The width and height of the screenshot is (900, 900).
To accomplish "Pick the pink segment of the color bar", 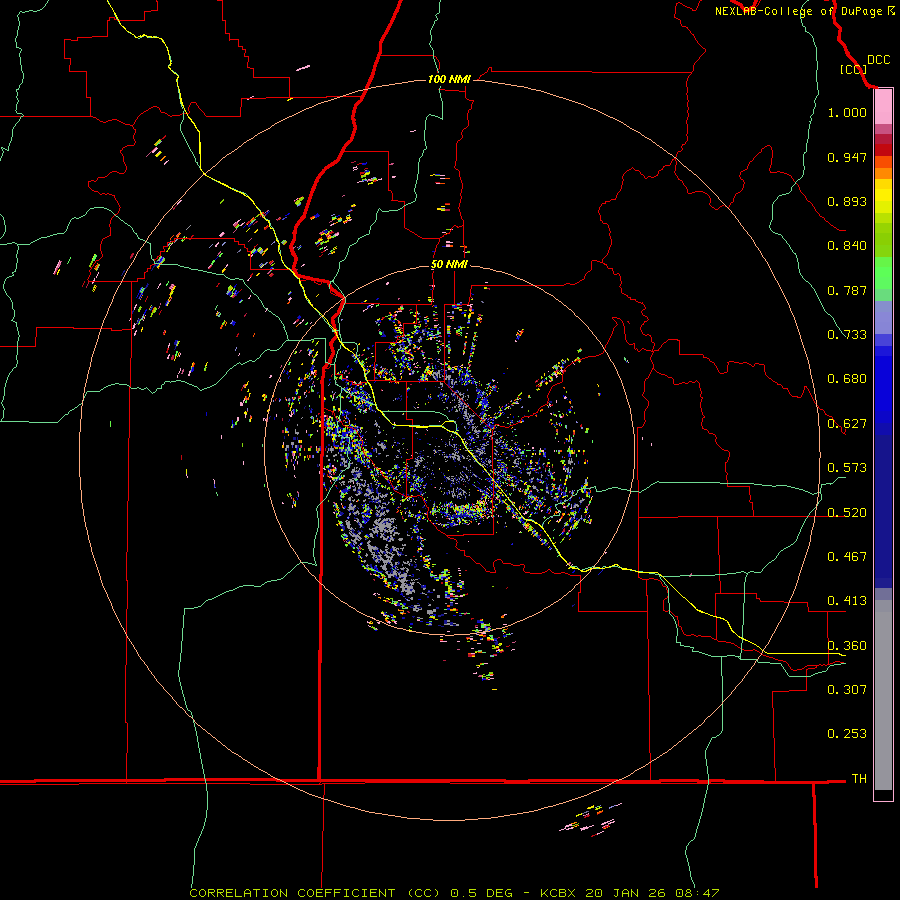I will (x=883, y=107).
